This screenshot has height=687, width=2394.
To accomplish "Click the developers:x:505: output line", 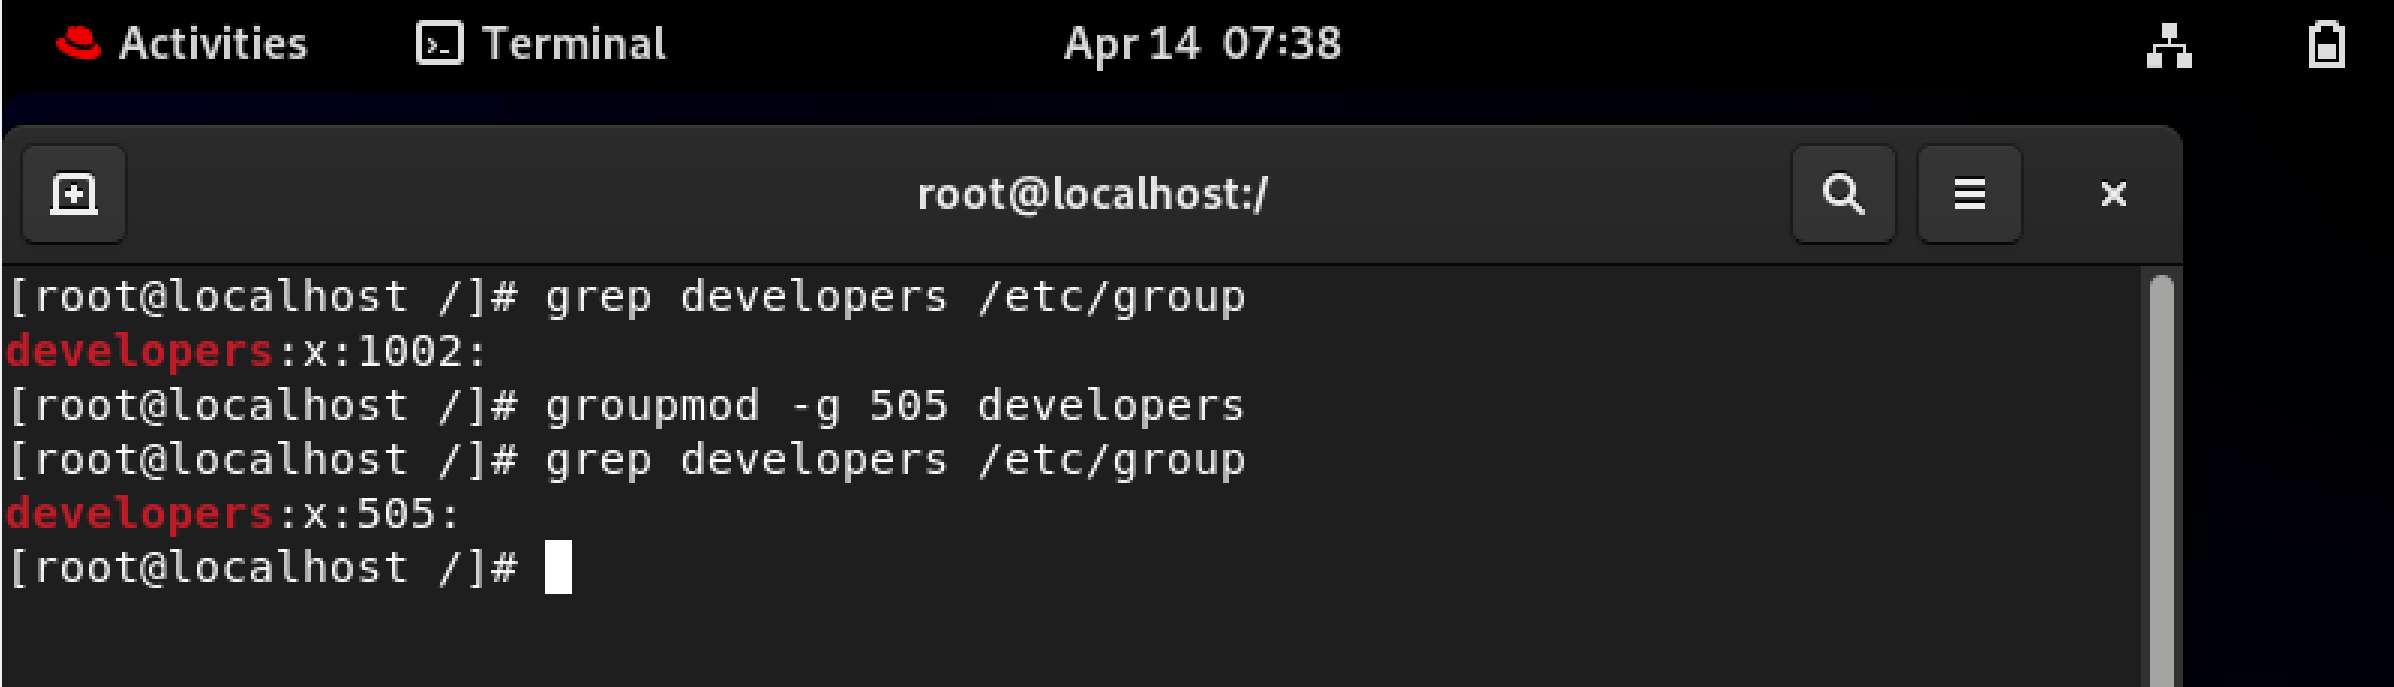I will point(233,514).
